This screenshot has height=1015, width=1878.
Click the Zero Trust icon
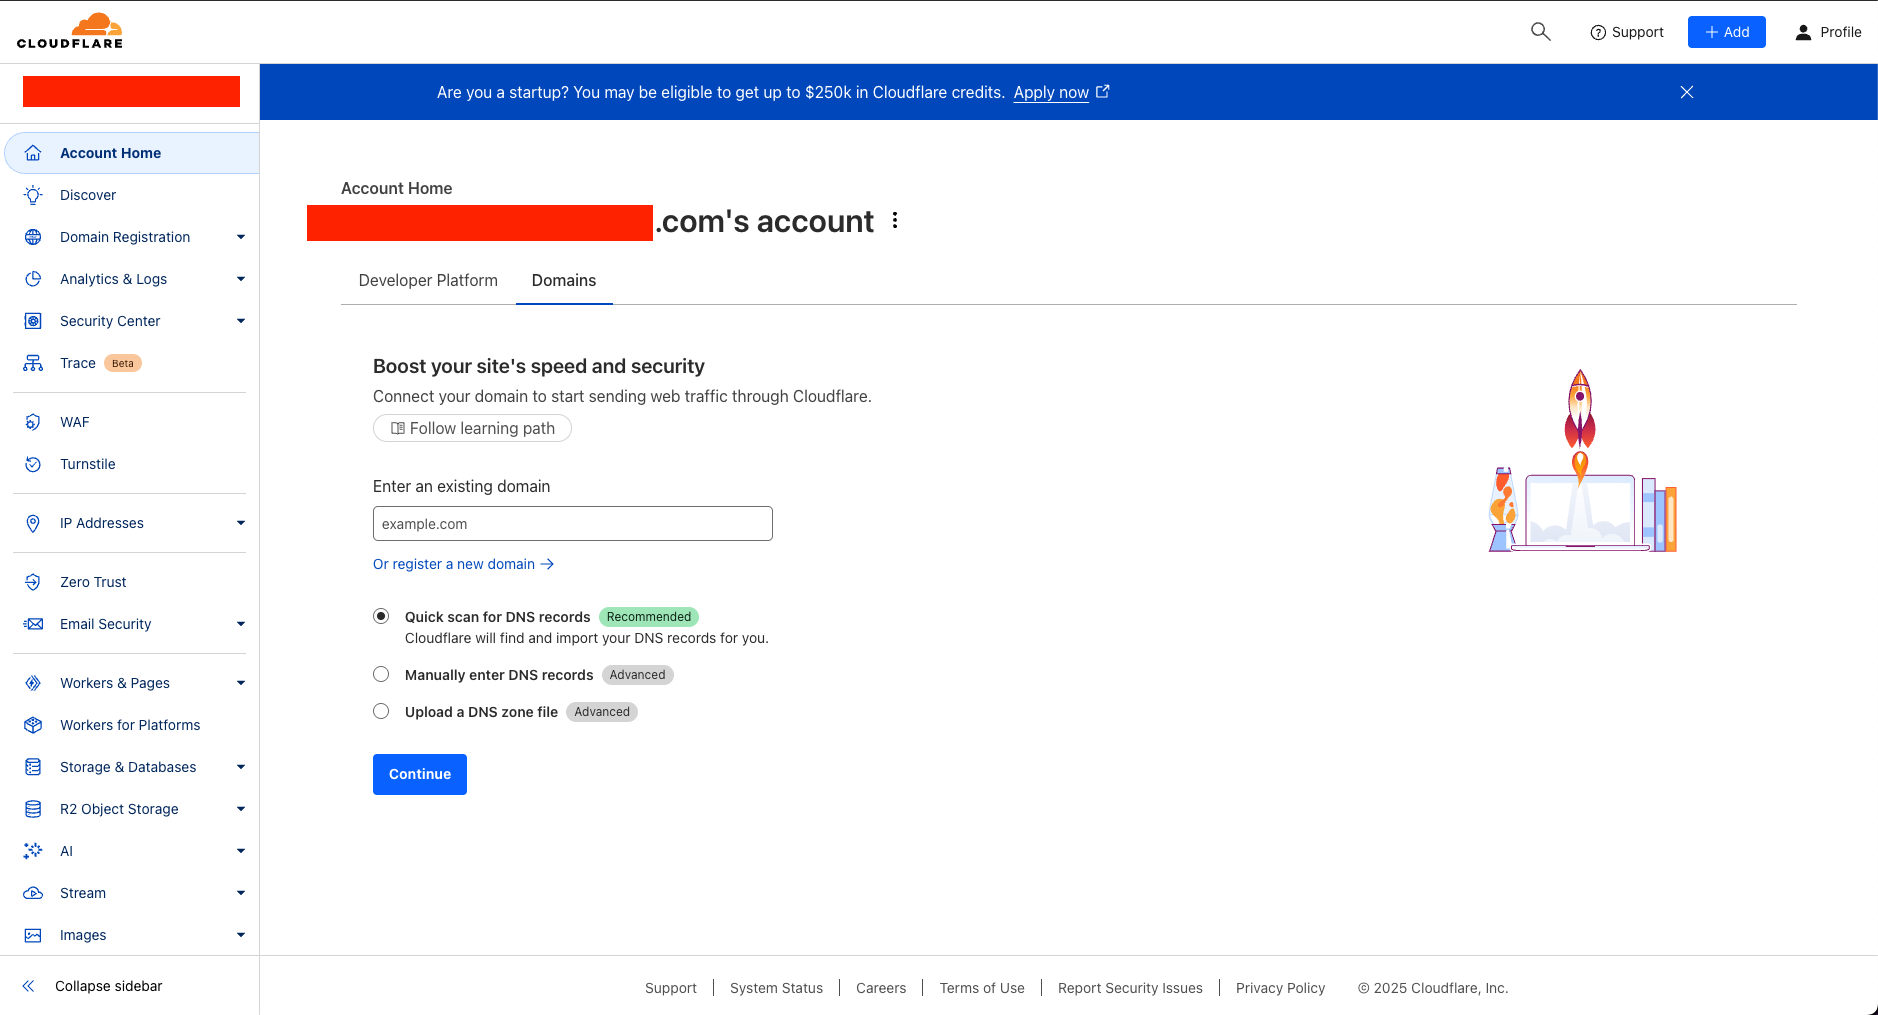pyautogui.click(x=33, y=582)
